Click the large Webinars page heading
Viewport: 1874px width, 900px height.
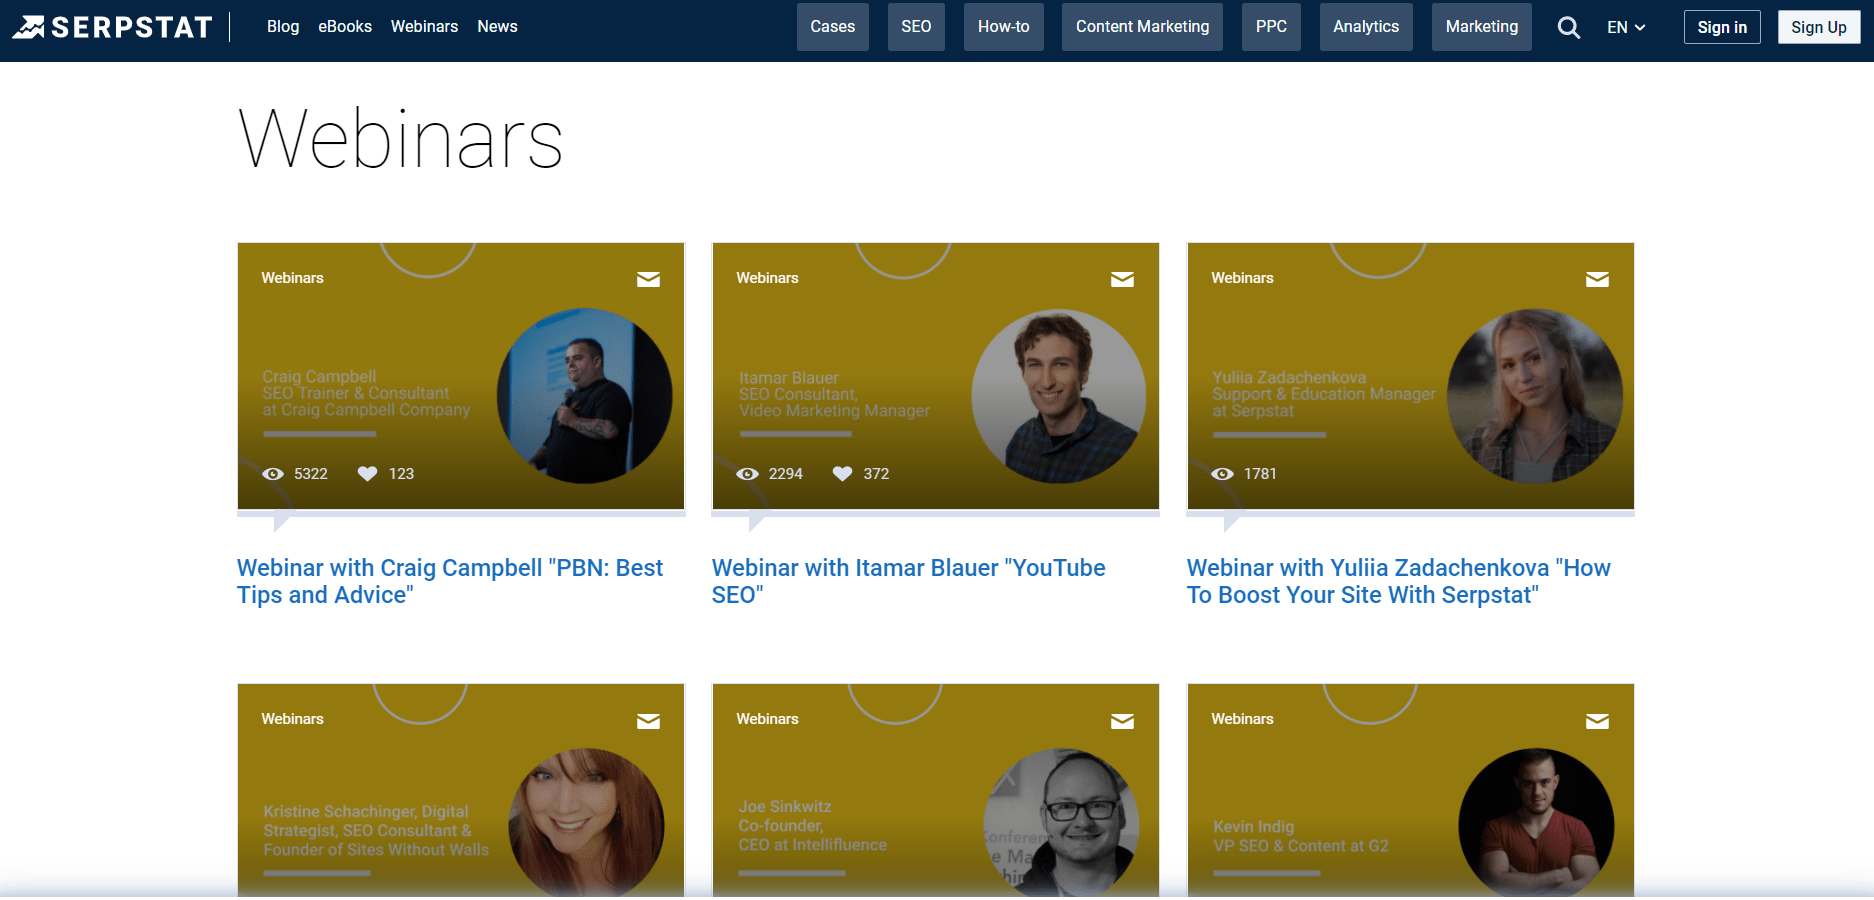(401, 139)
